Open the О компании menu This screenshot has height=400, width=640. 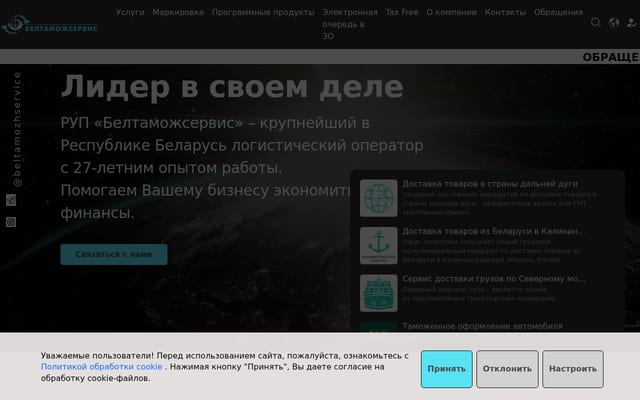coord(451,12)
